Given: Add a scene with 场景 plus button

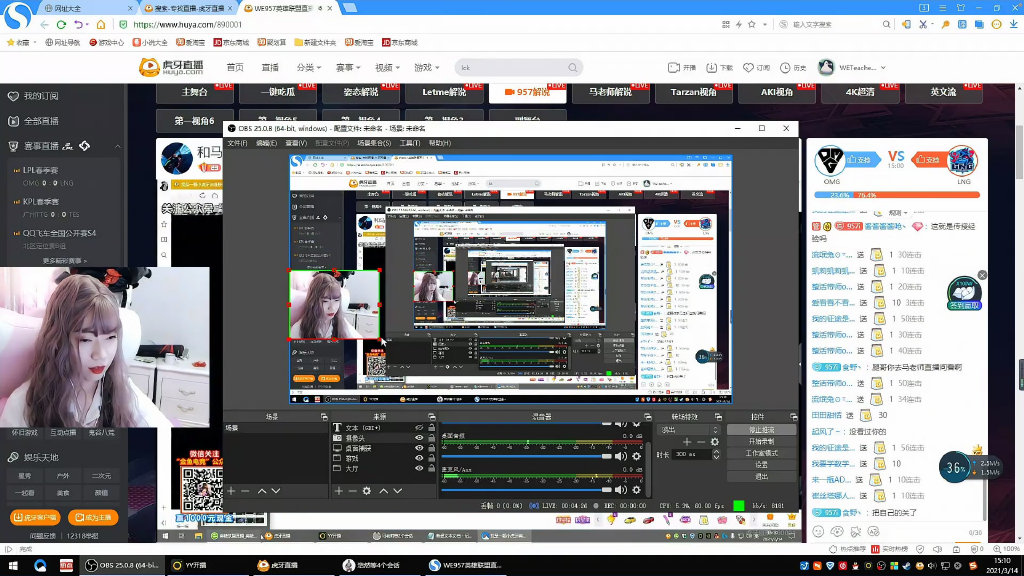Looking at the screenshot, I should (231, 491).
